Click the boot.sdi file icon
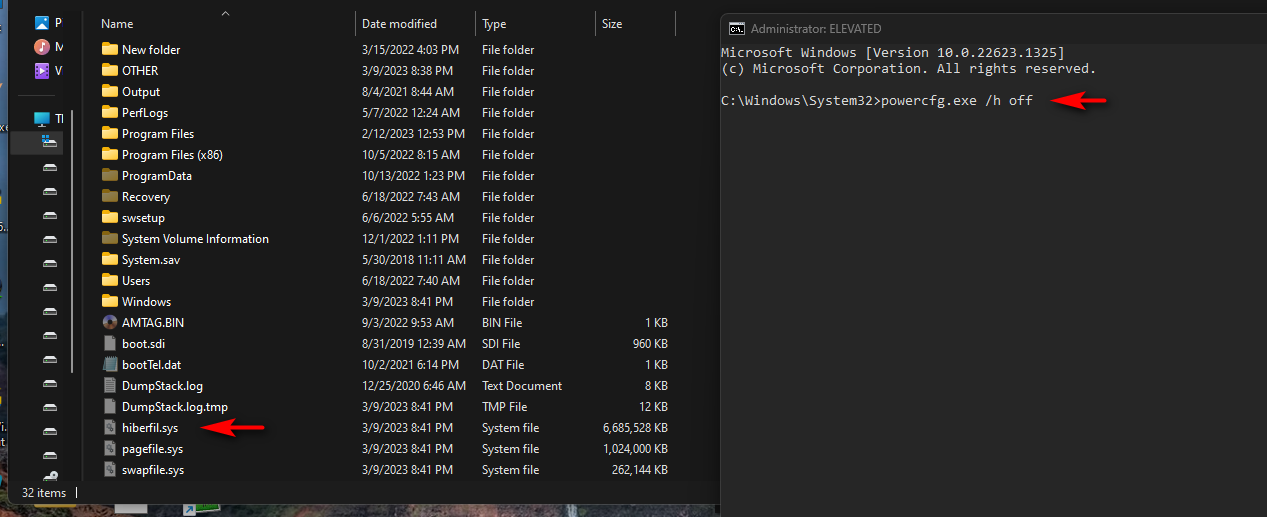Image resolution: width=1267 pixels, height=517 pixels. (x=110, y=343)
